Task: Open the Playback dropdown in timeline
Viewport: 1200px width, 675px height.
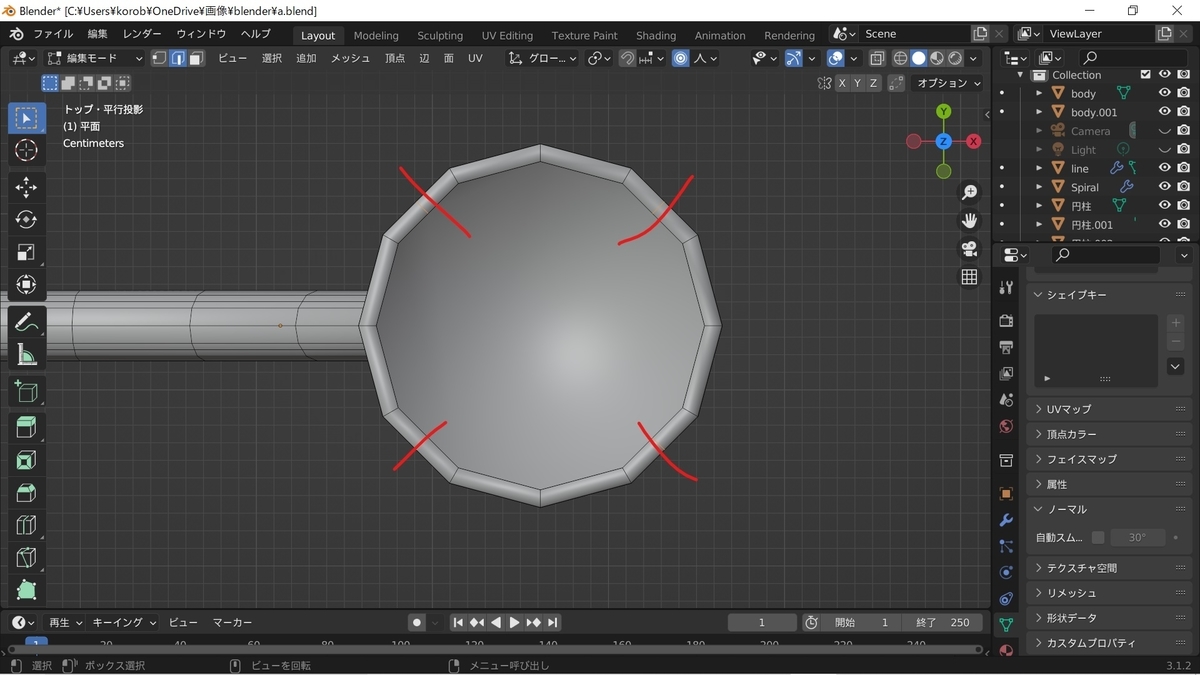Action: point(63,622)
